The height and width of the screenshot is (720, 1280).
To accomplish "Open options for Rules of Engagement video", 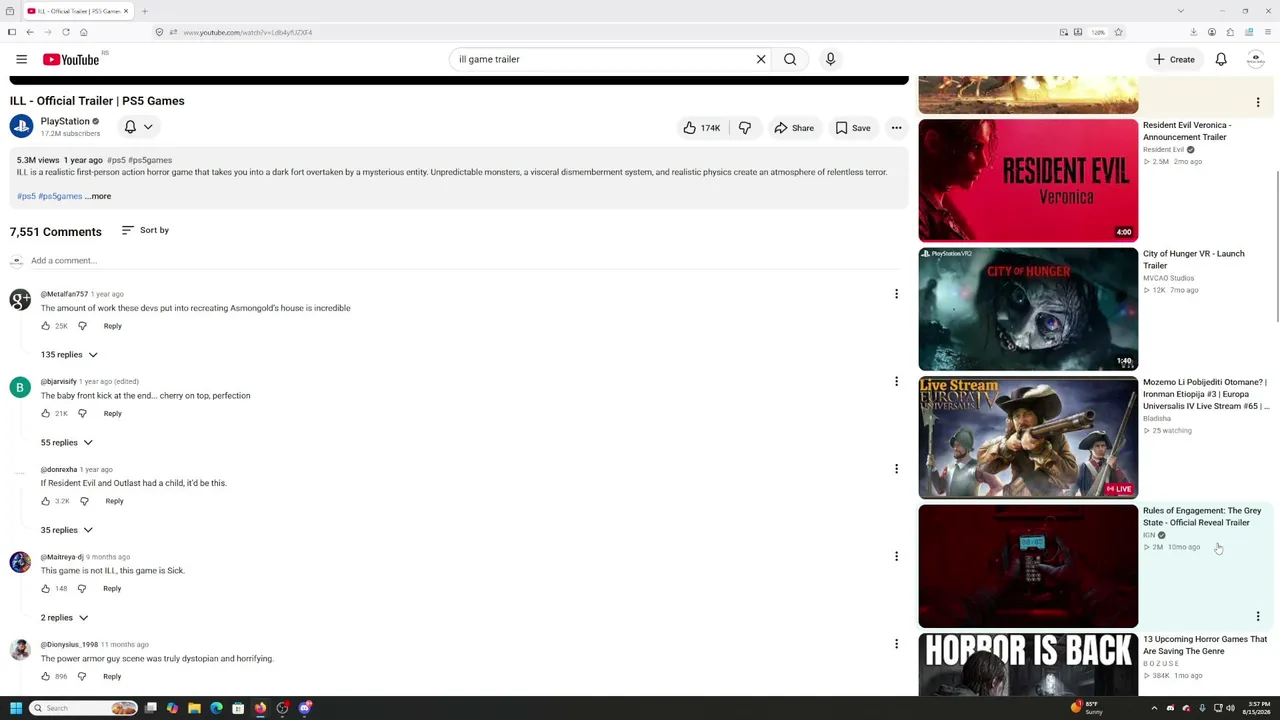I will coord(1258,616).
